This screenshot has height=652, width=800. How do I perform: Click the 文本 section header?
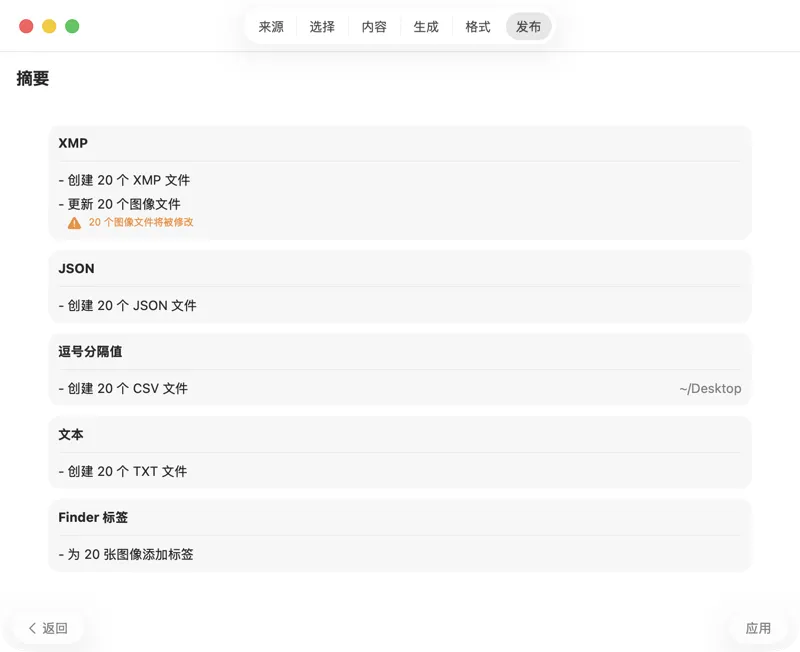tap(72, 435)
